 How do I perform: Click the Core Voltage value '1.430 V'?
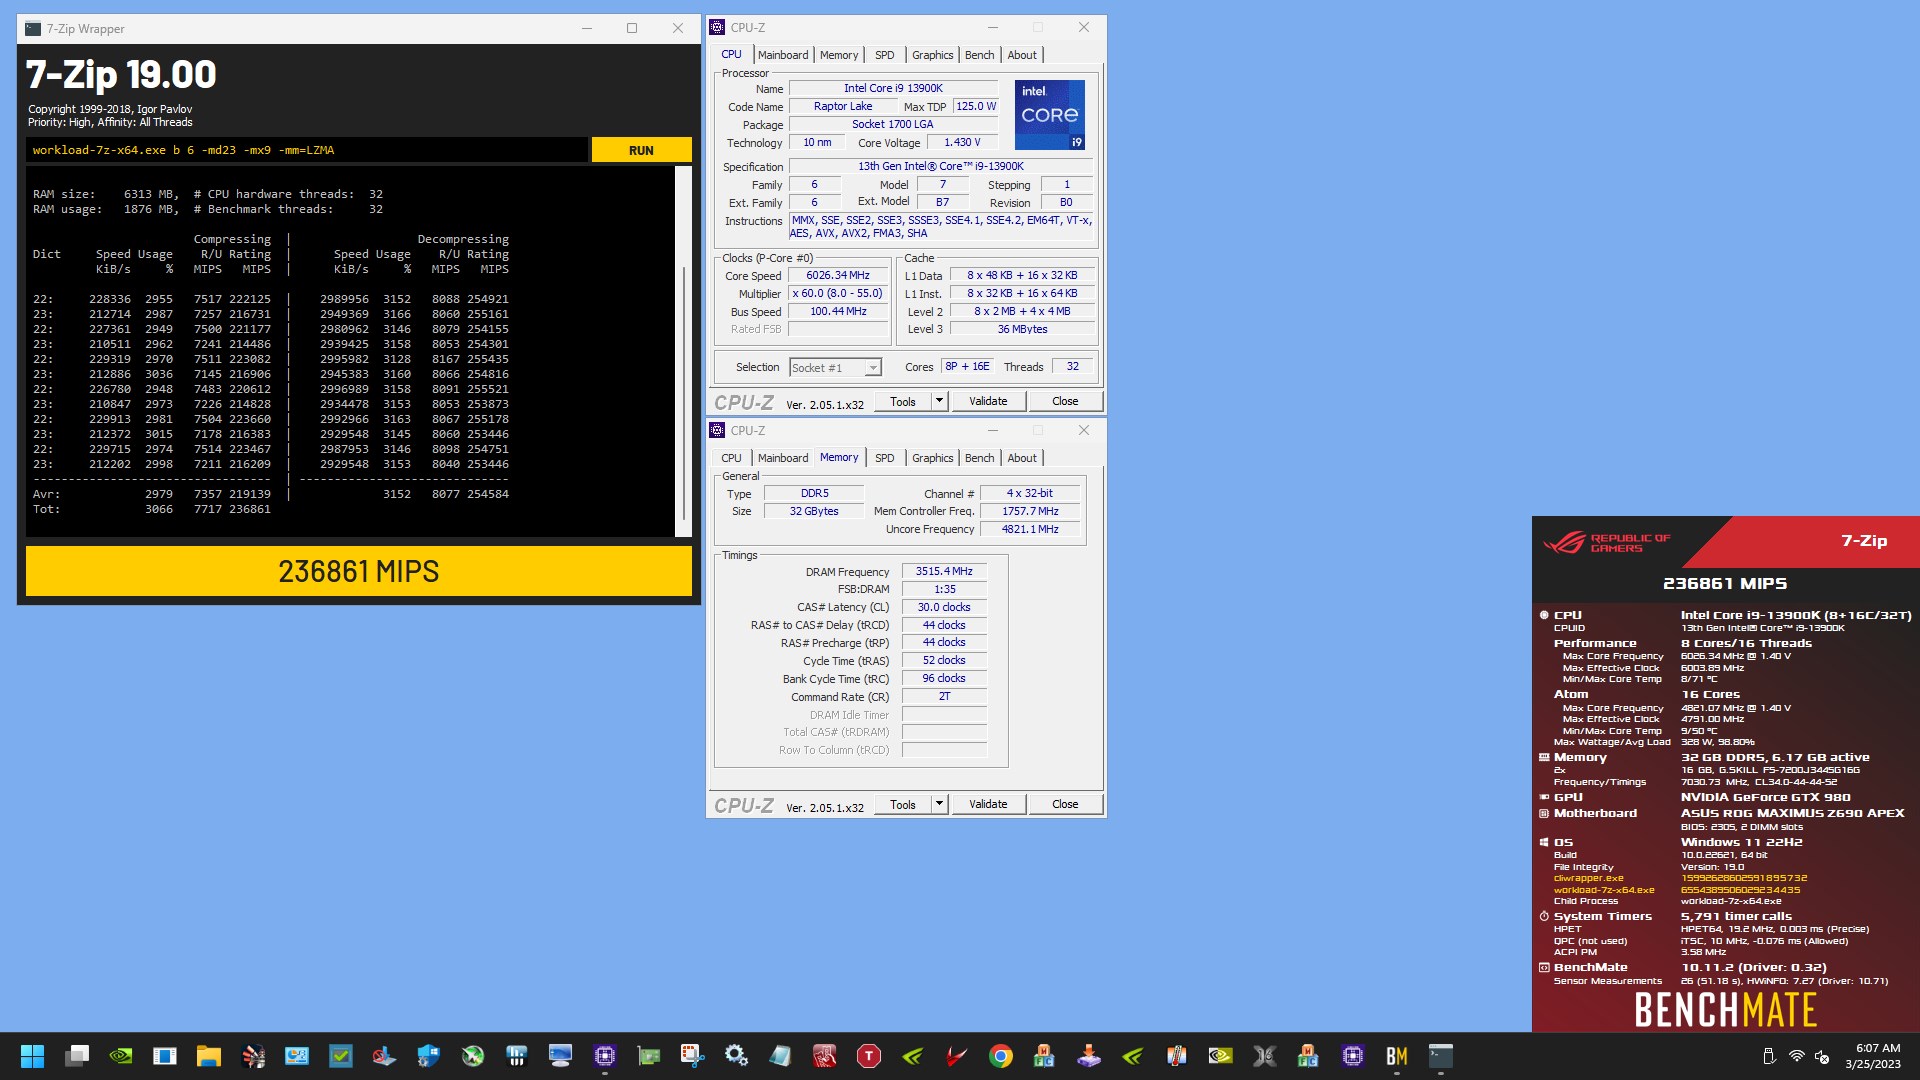(x=962, y=142)
